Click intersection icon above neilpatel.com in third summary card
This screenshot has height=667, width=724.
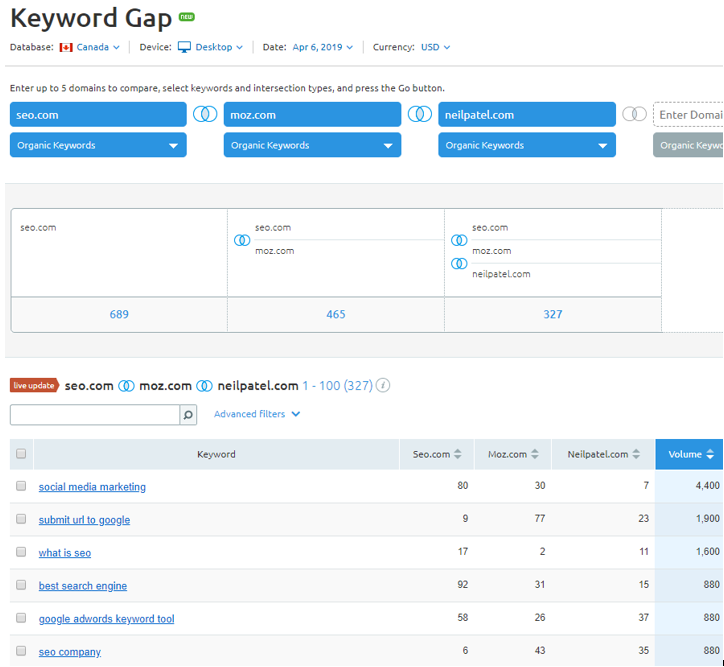[x=459, y=264]
